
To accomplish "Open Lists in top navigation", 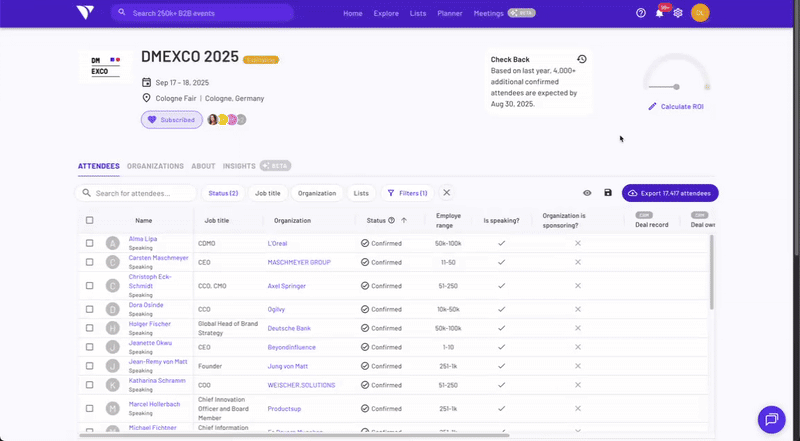I will pyautogui.click(x=417, y=13).
